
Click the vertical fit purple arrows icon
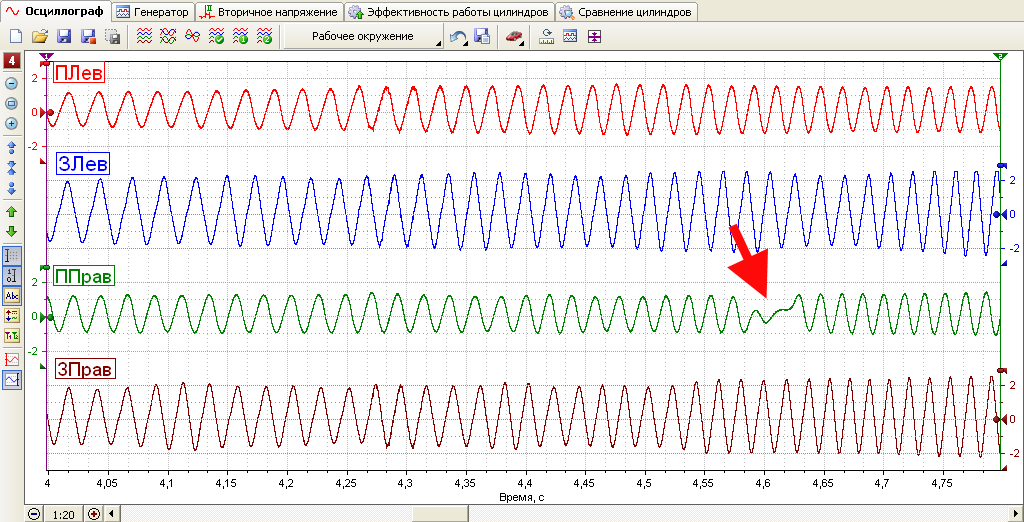coord(594,37)
